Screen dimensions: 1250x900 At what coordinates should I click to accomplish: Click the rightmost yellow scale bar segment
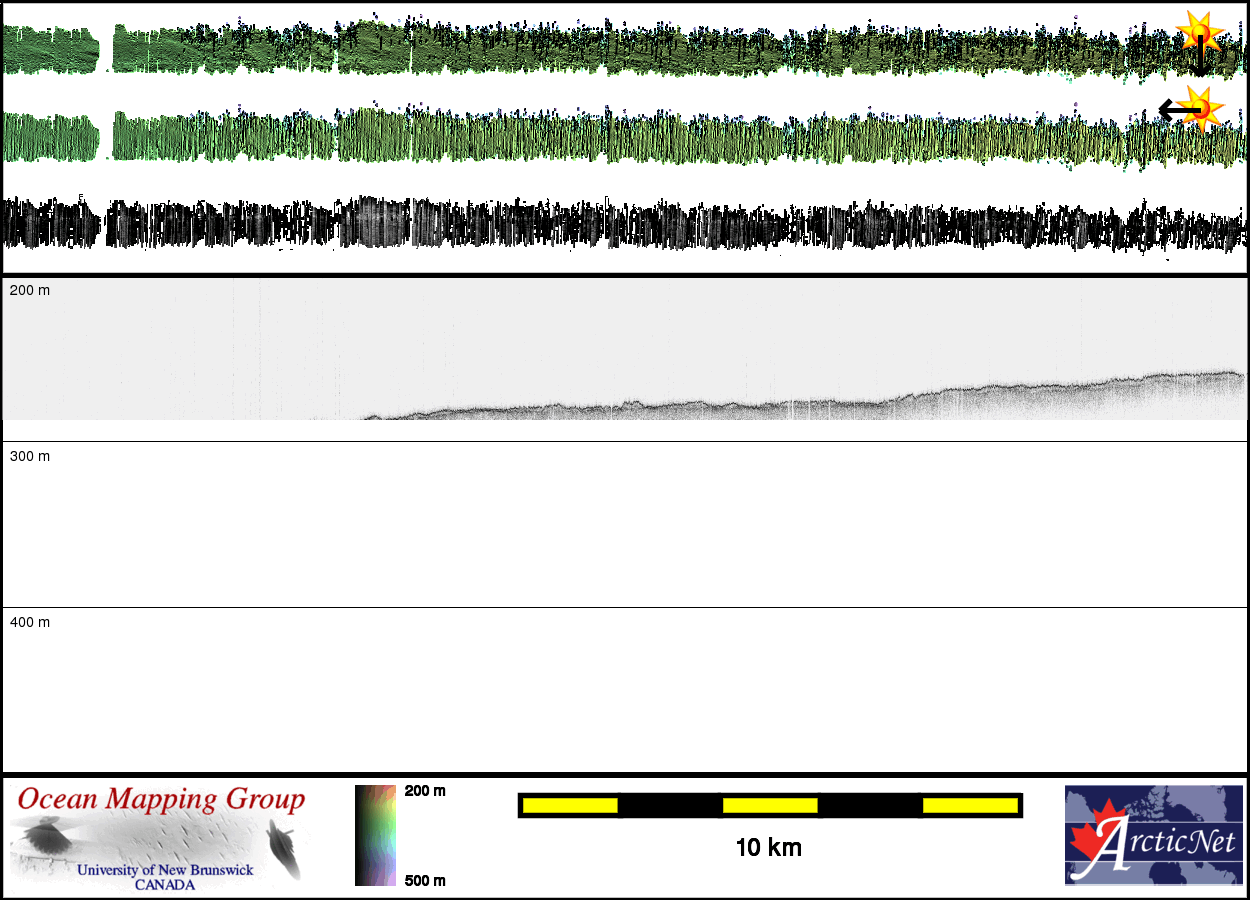(x=969, y=805)
